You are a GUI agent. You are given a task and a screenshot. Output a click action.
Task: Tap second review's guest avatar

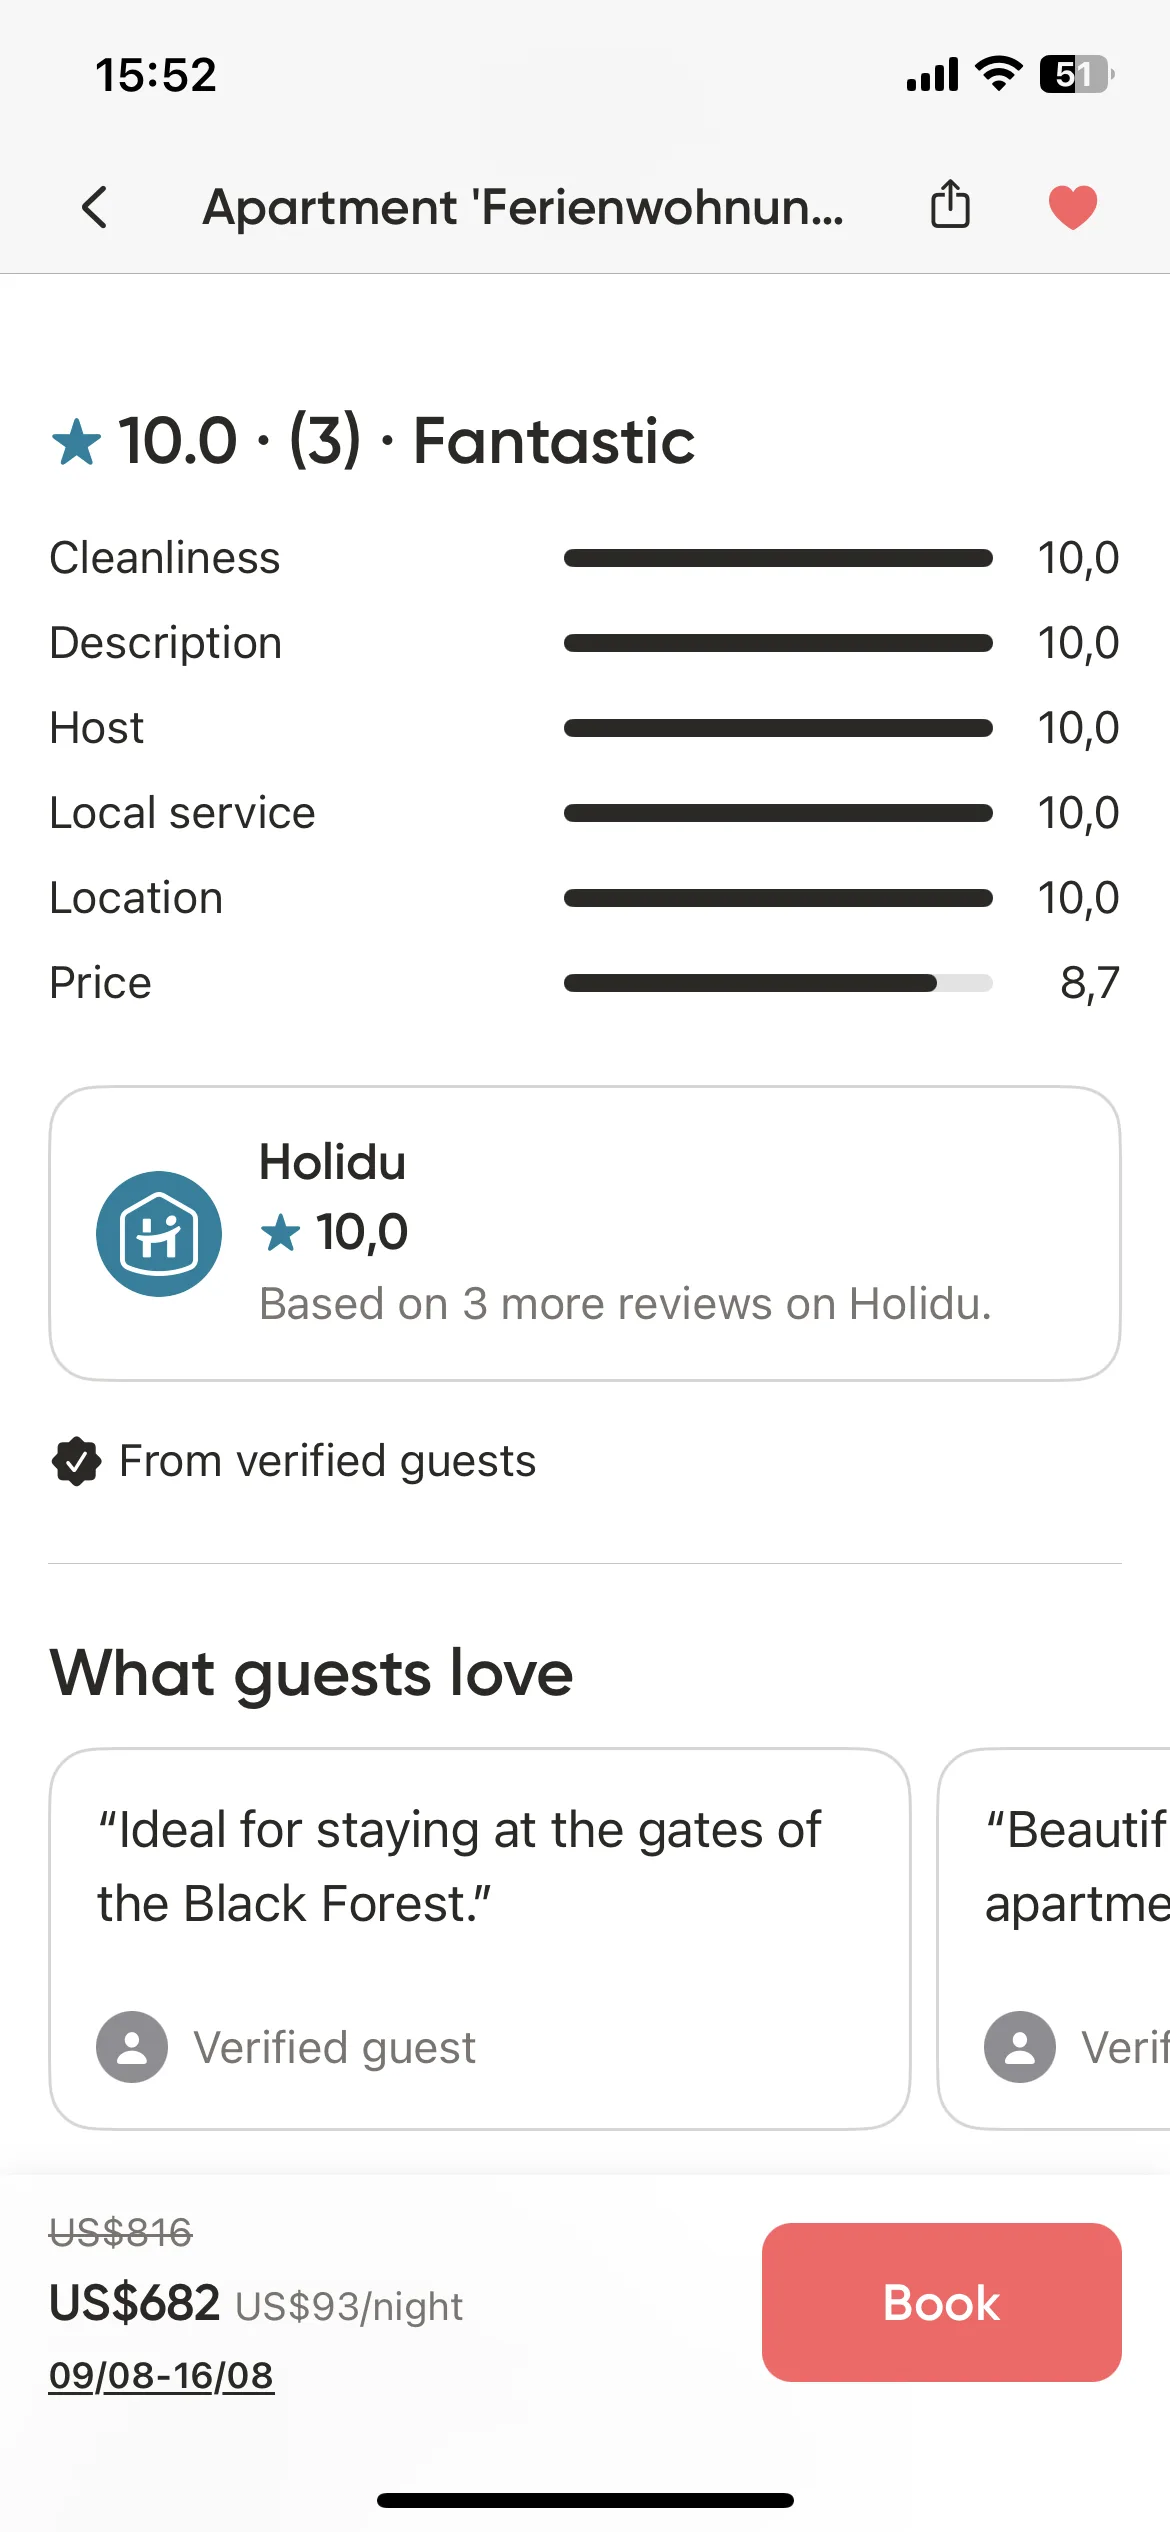1020,2047
